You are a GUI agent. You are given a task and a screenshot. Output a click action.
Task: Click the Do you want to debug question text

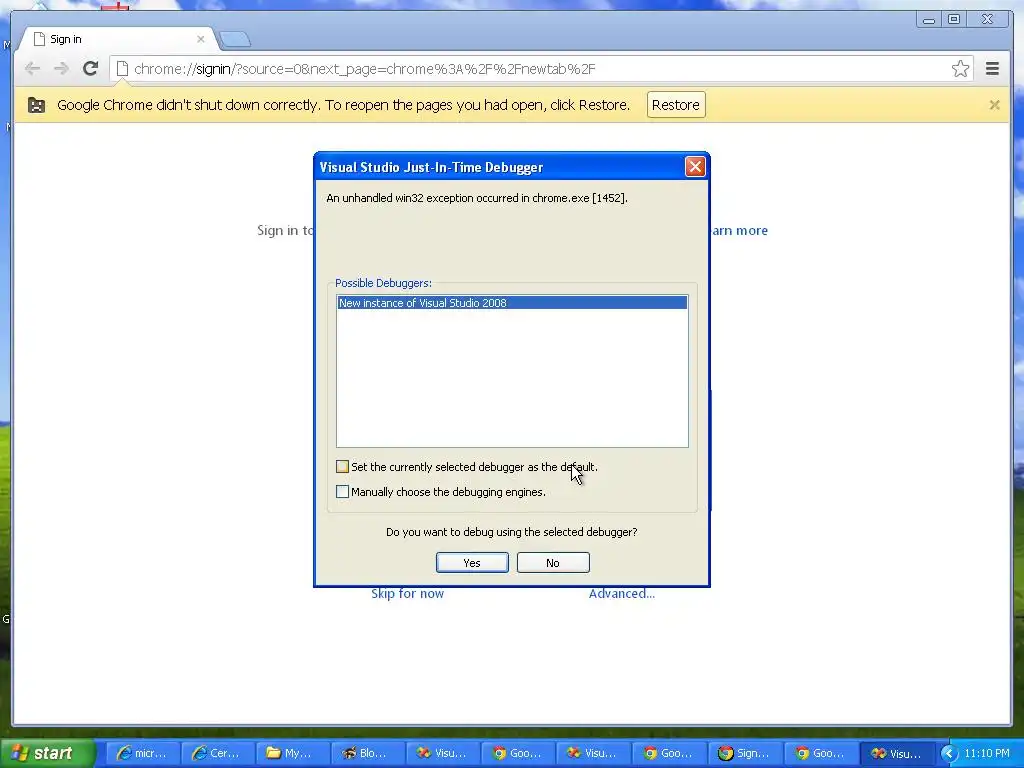[x=511, y=532]
